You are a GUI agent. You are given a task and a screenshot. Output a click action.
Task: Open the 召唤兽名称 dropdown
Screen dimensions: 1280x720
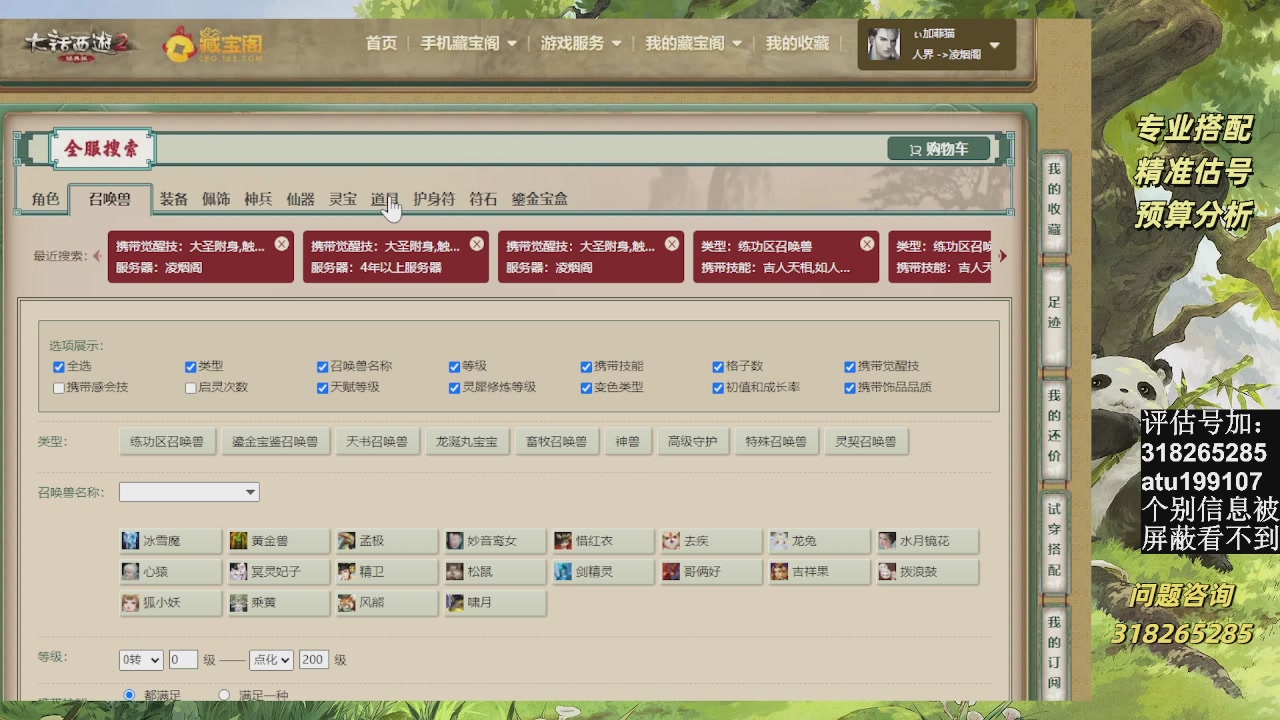point(189,492)
